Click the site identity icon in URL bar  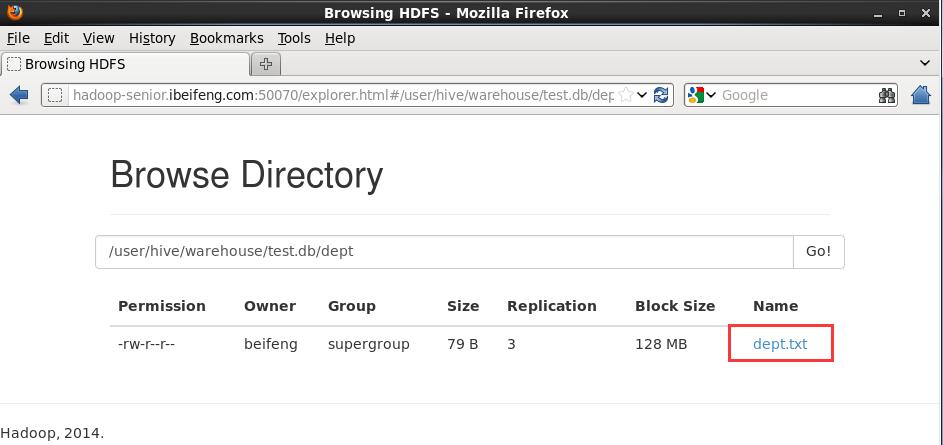pos(55,95)
